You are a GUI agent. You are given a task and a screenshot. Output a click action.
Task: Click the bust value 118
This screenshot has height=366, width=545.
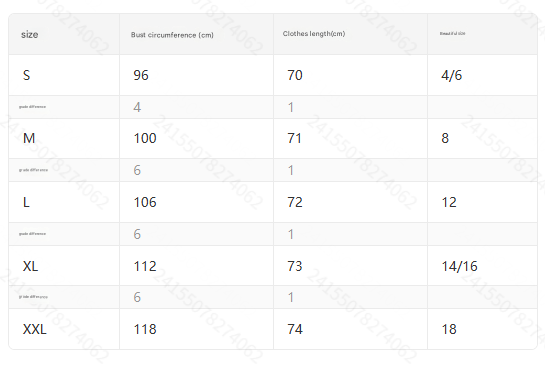click(145, 329)
